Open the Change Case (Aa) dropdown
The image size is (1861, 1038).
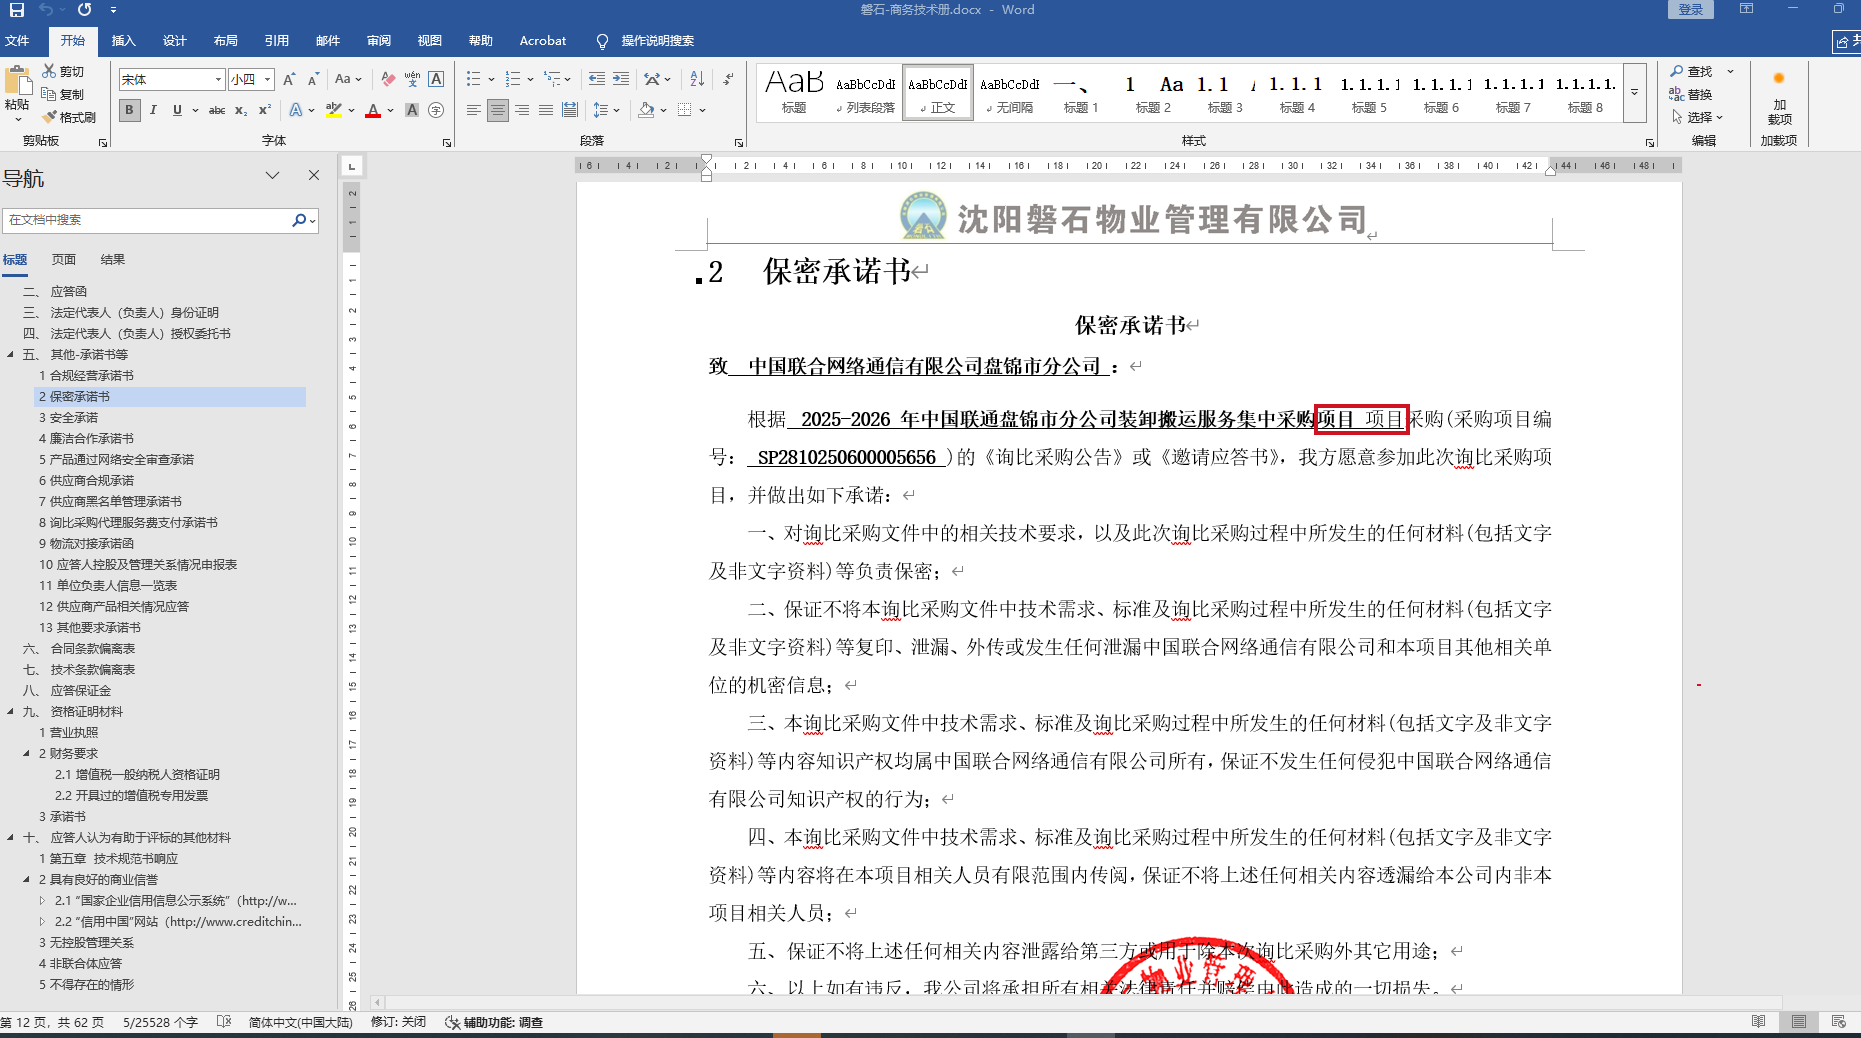point(348,79)
